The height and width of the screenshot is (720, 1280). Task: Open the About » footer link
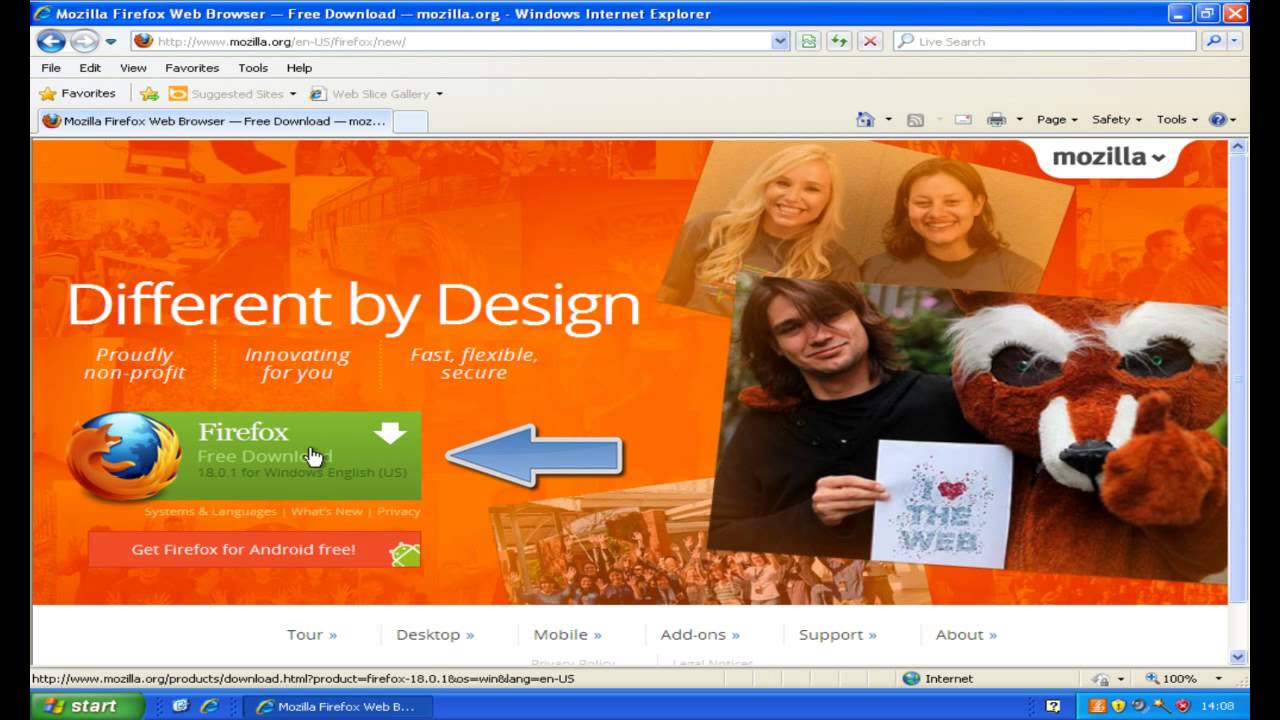pyautogui.click(x=966, y=634)
